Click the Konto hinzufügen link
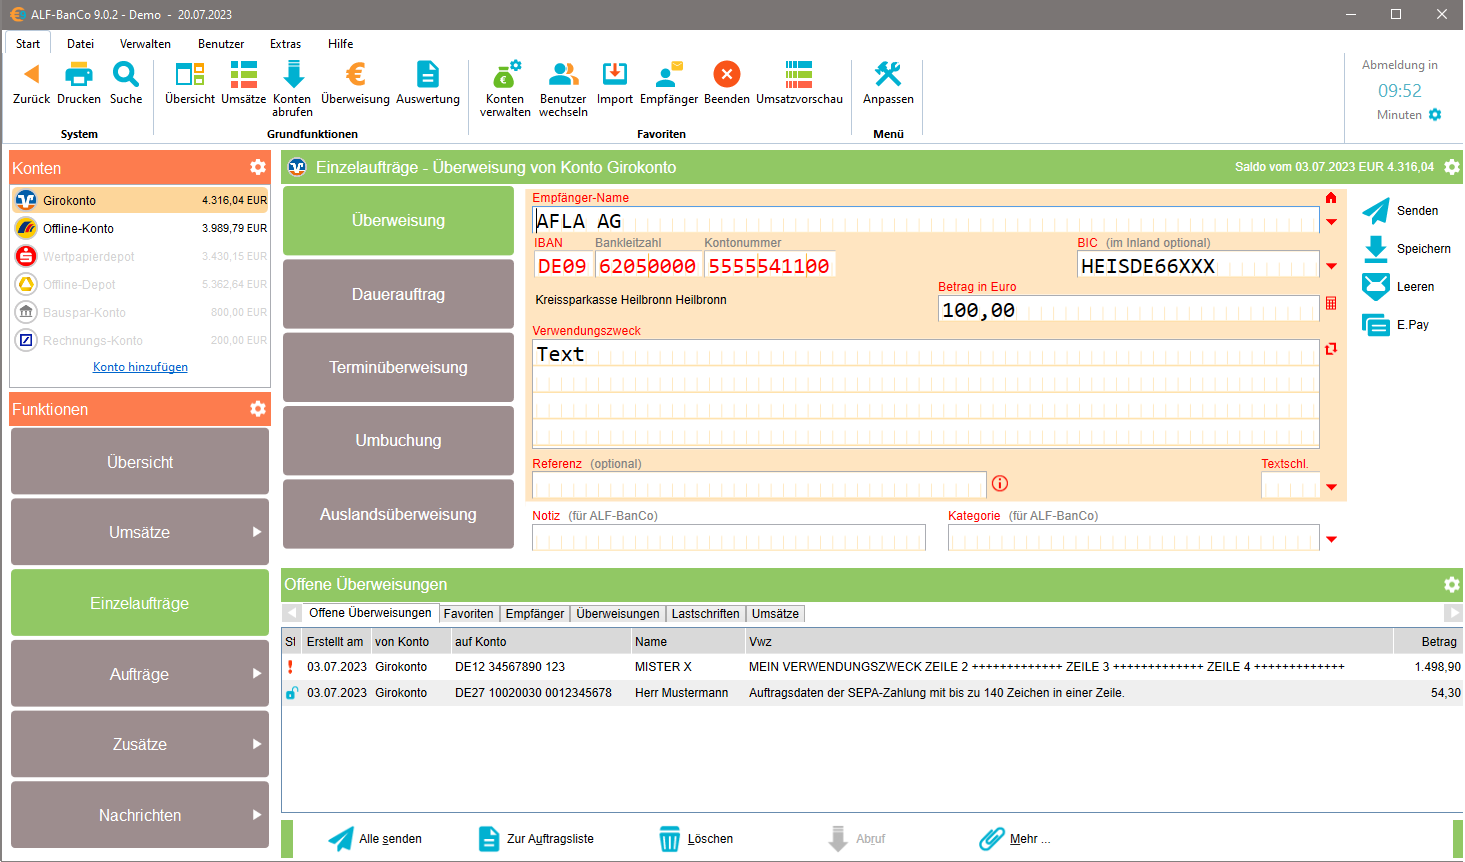Viewport: 1465px width, 862px height. [x=140, y=367]
